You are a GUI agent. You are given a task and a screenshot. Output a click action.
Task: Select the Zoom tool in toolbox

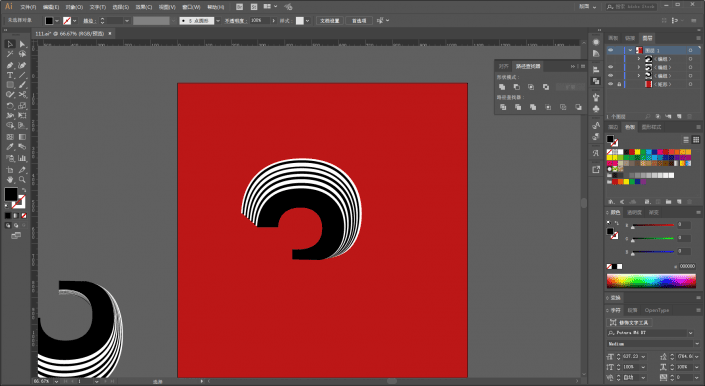point(22,179)
